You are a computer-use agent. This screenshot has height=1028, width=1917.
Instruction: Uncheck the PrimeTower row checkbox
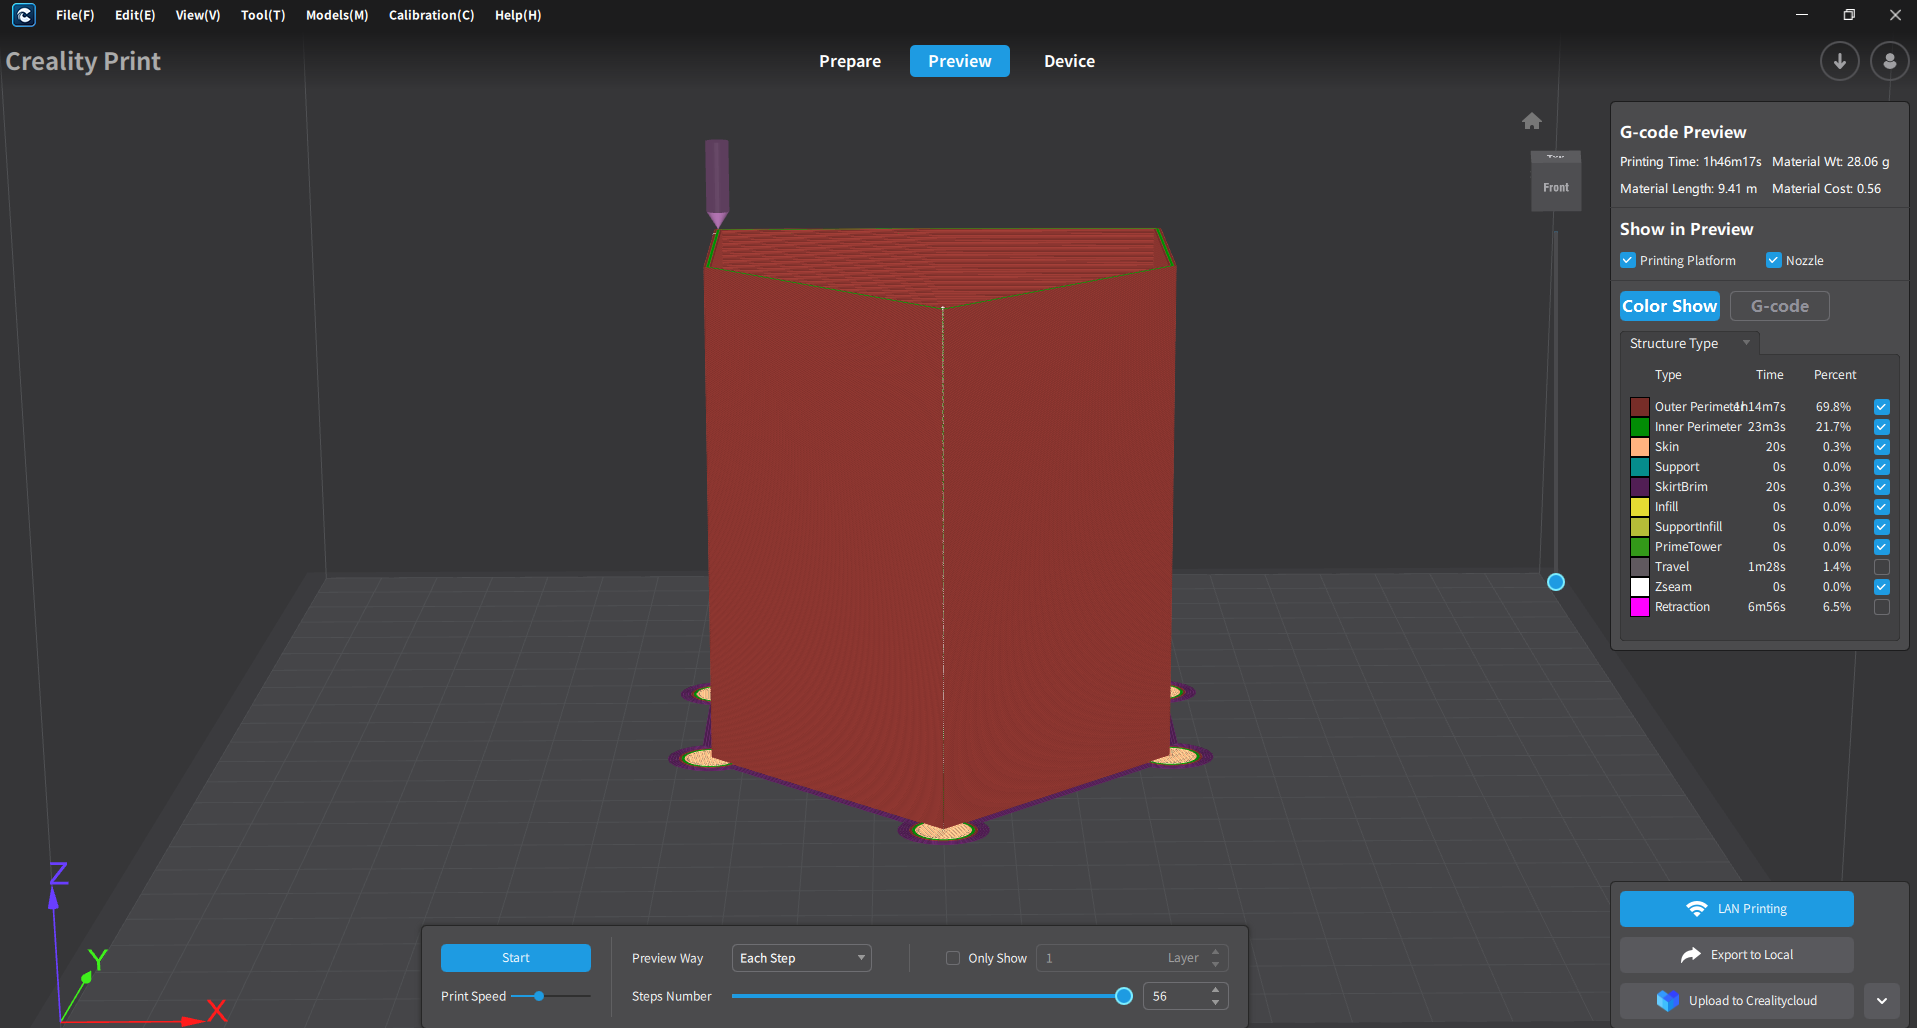[1881, 547]
